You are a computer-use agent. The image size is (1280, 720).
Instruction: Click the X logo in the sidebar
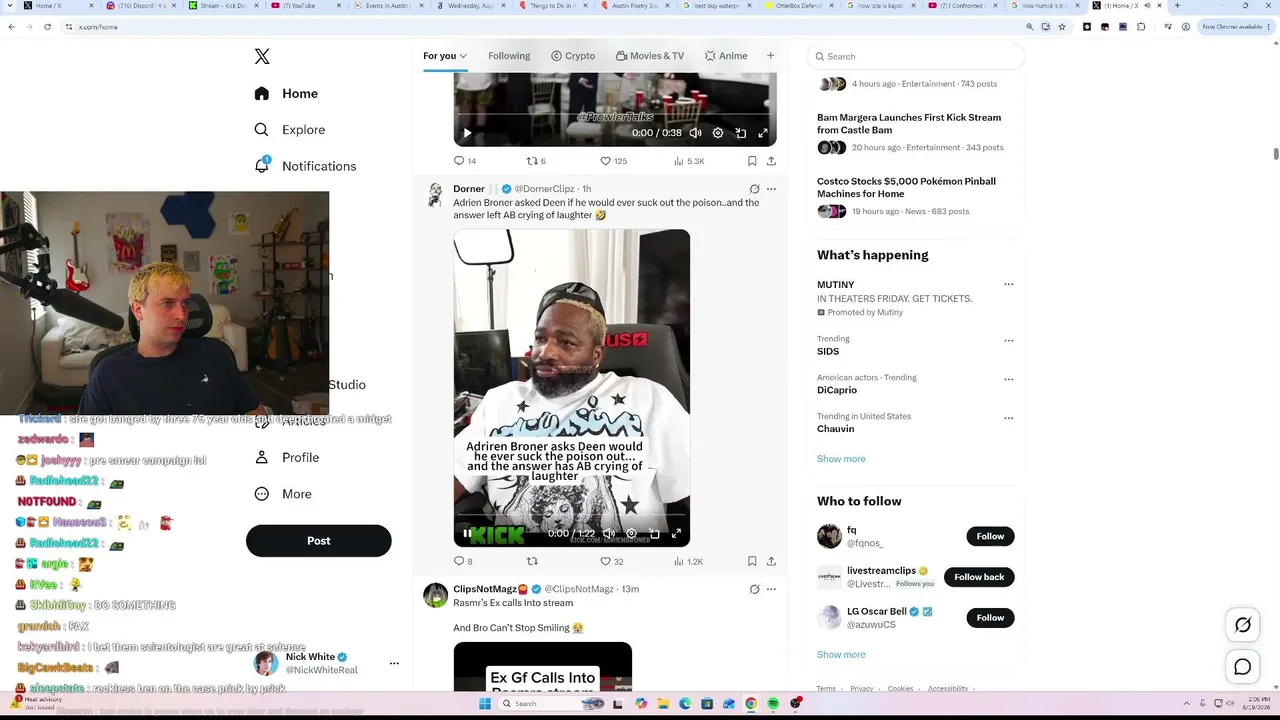262,57
